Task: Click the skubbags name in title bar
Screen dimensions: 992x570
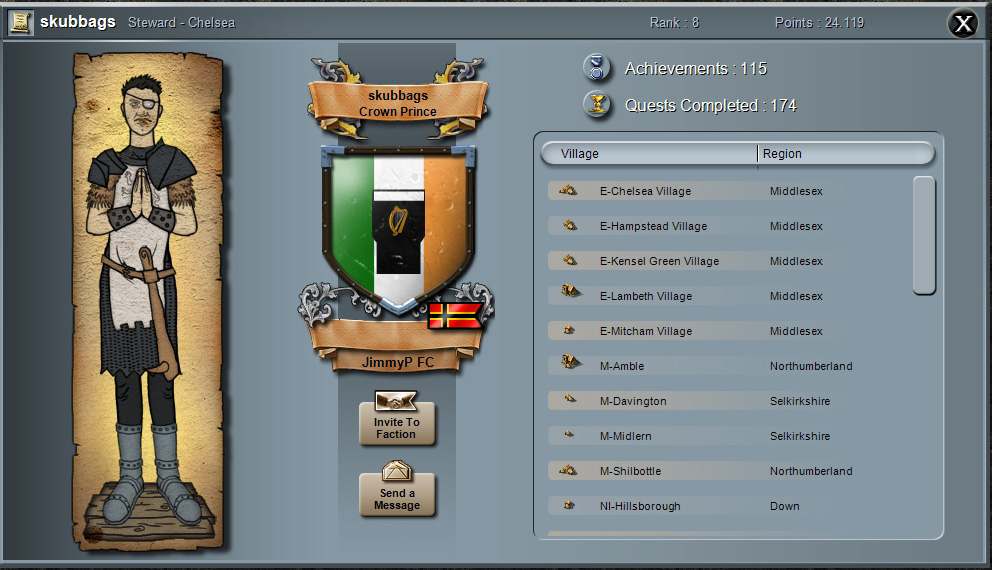Action: tap(78, 22)
